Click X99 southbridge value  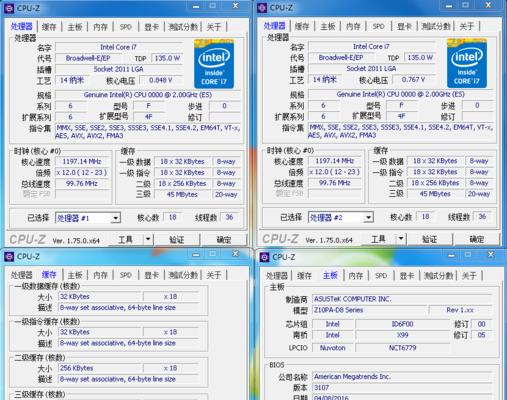coord(403,335)
